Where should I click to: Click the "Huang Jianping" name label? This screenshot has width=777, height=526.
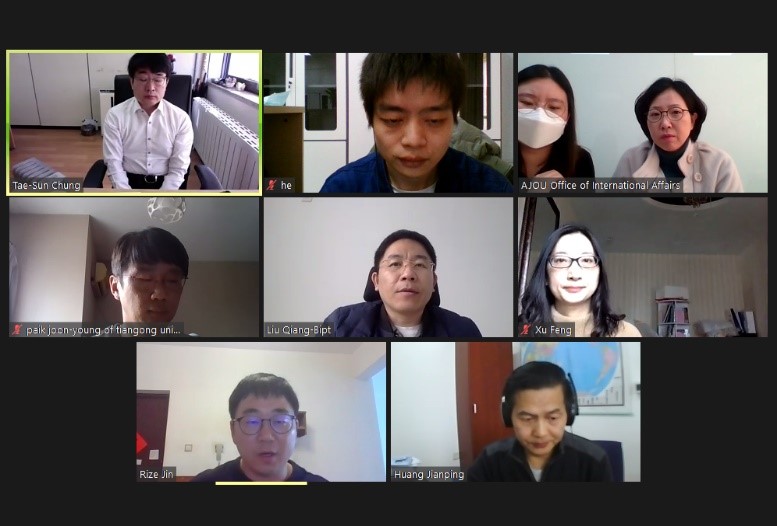click(429, 474)
